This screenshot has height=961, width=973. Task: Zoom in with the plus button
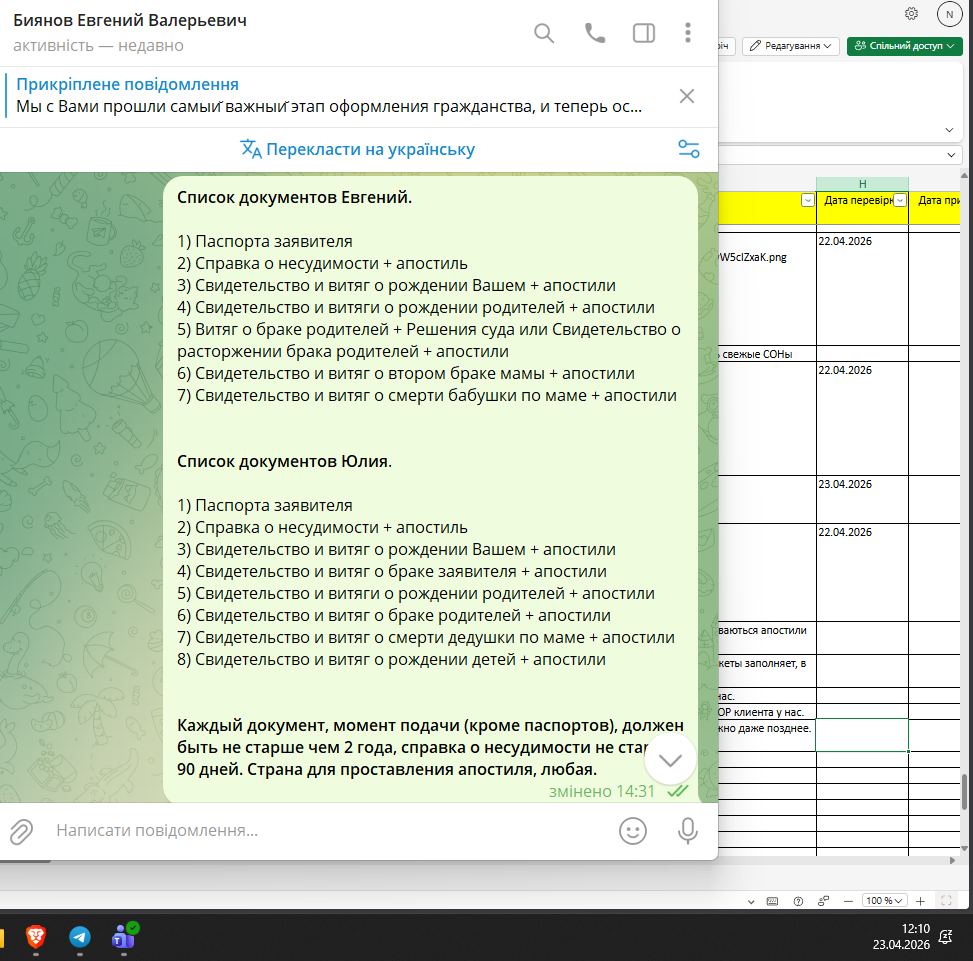coord(920,901)
